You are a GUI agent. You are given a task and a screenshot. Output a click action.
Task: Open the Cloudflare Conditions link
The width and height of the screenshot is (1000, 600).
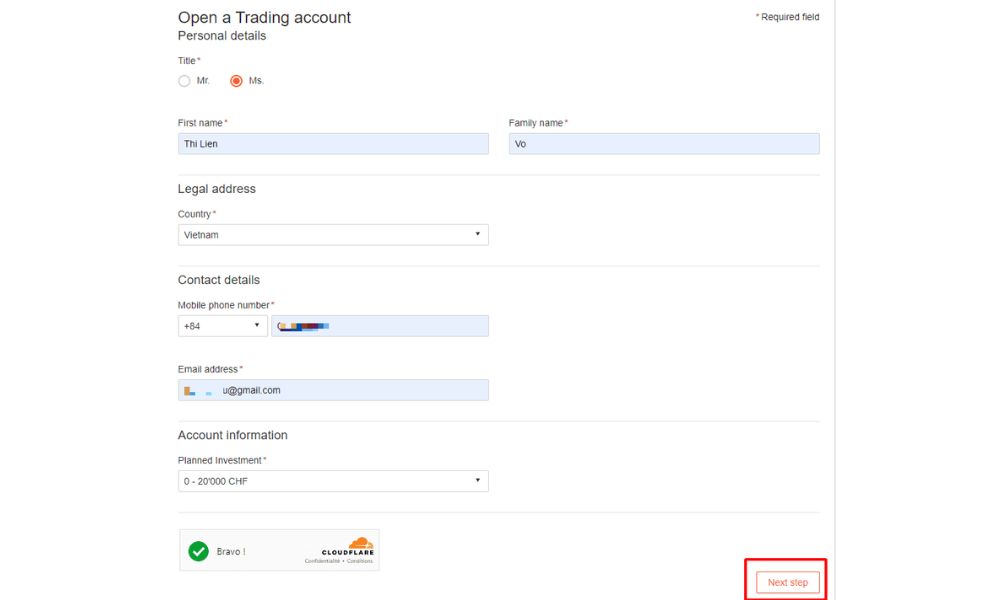tap(360, 561)
